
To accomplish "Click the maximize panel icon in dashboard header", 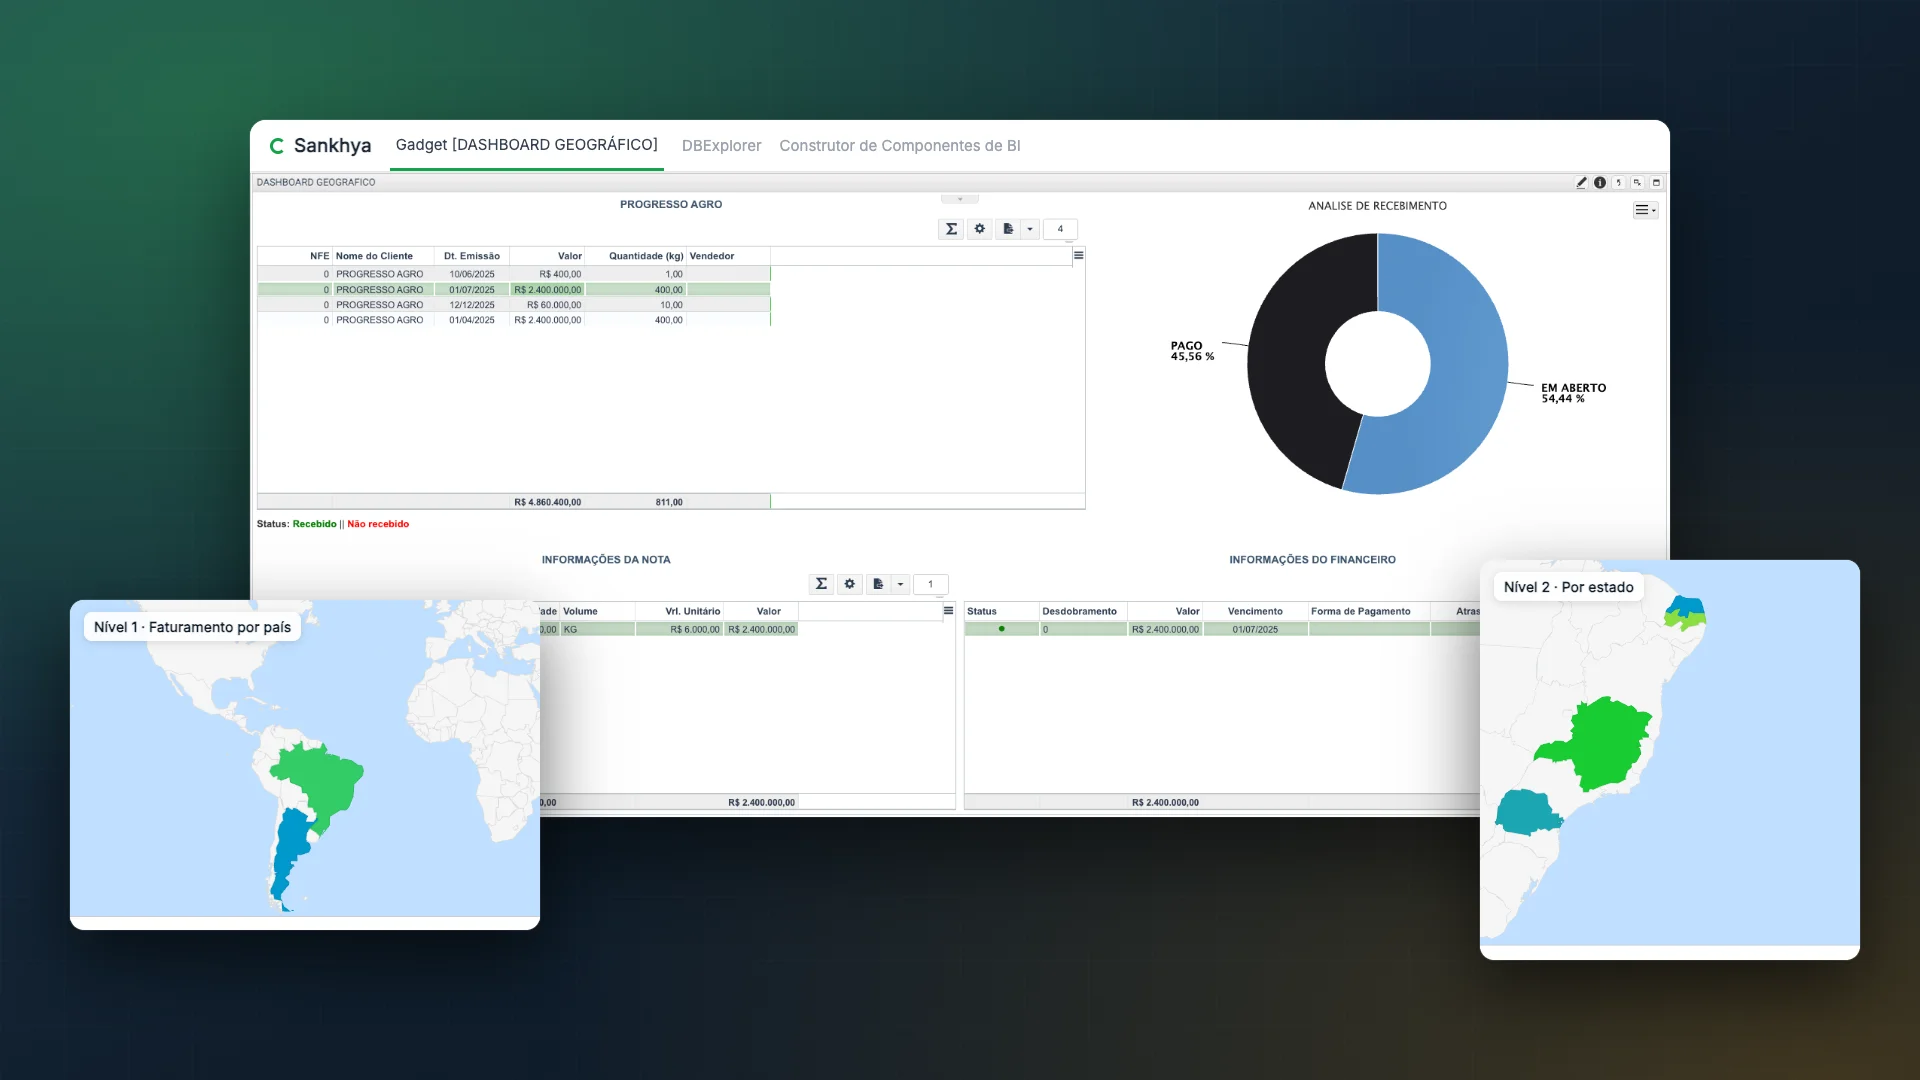I will click(x=1656, y=183).
